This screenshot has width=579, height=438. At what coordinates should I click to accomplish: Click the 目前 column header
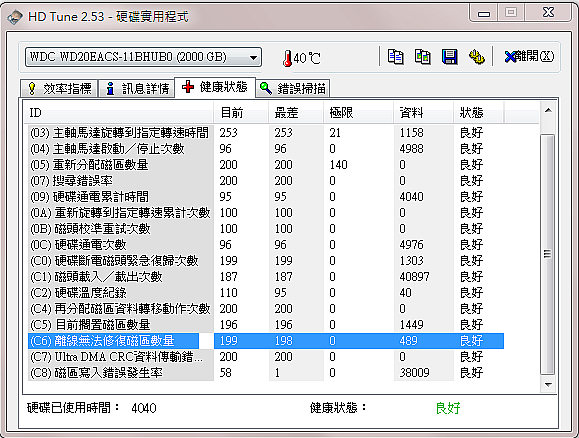pos(241,113)
